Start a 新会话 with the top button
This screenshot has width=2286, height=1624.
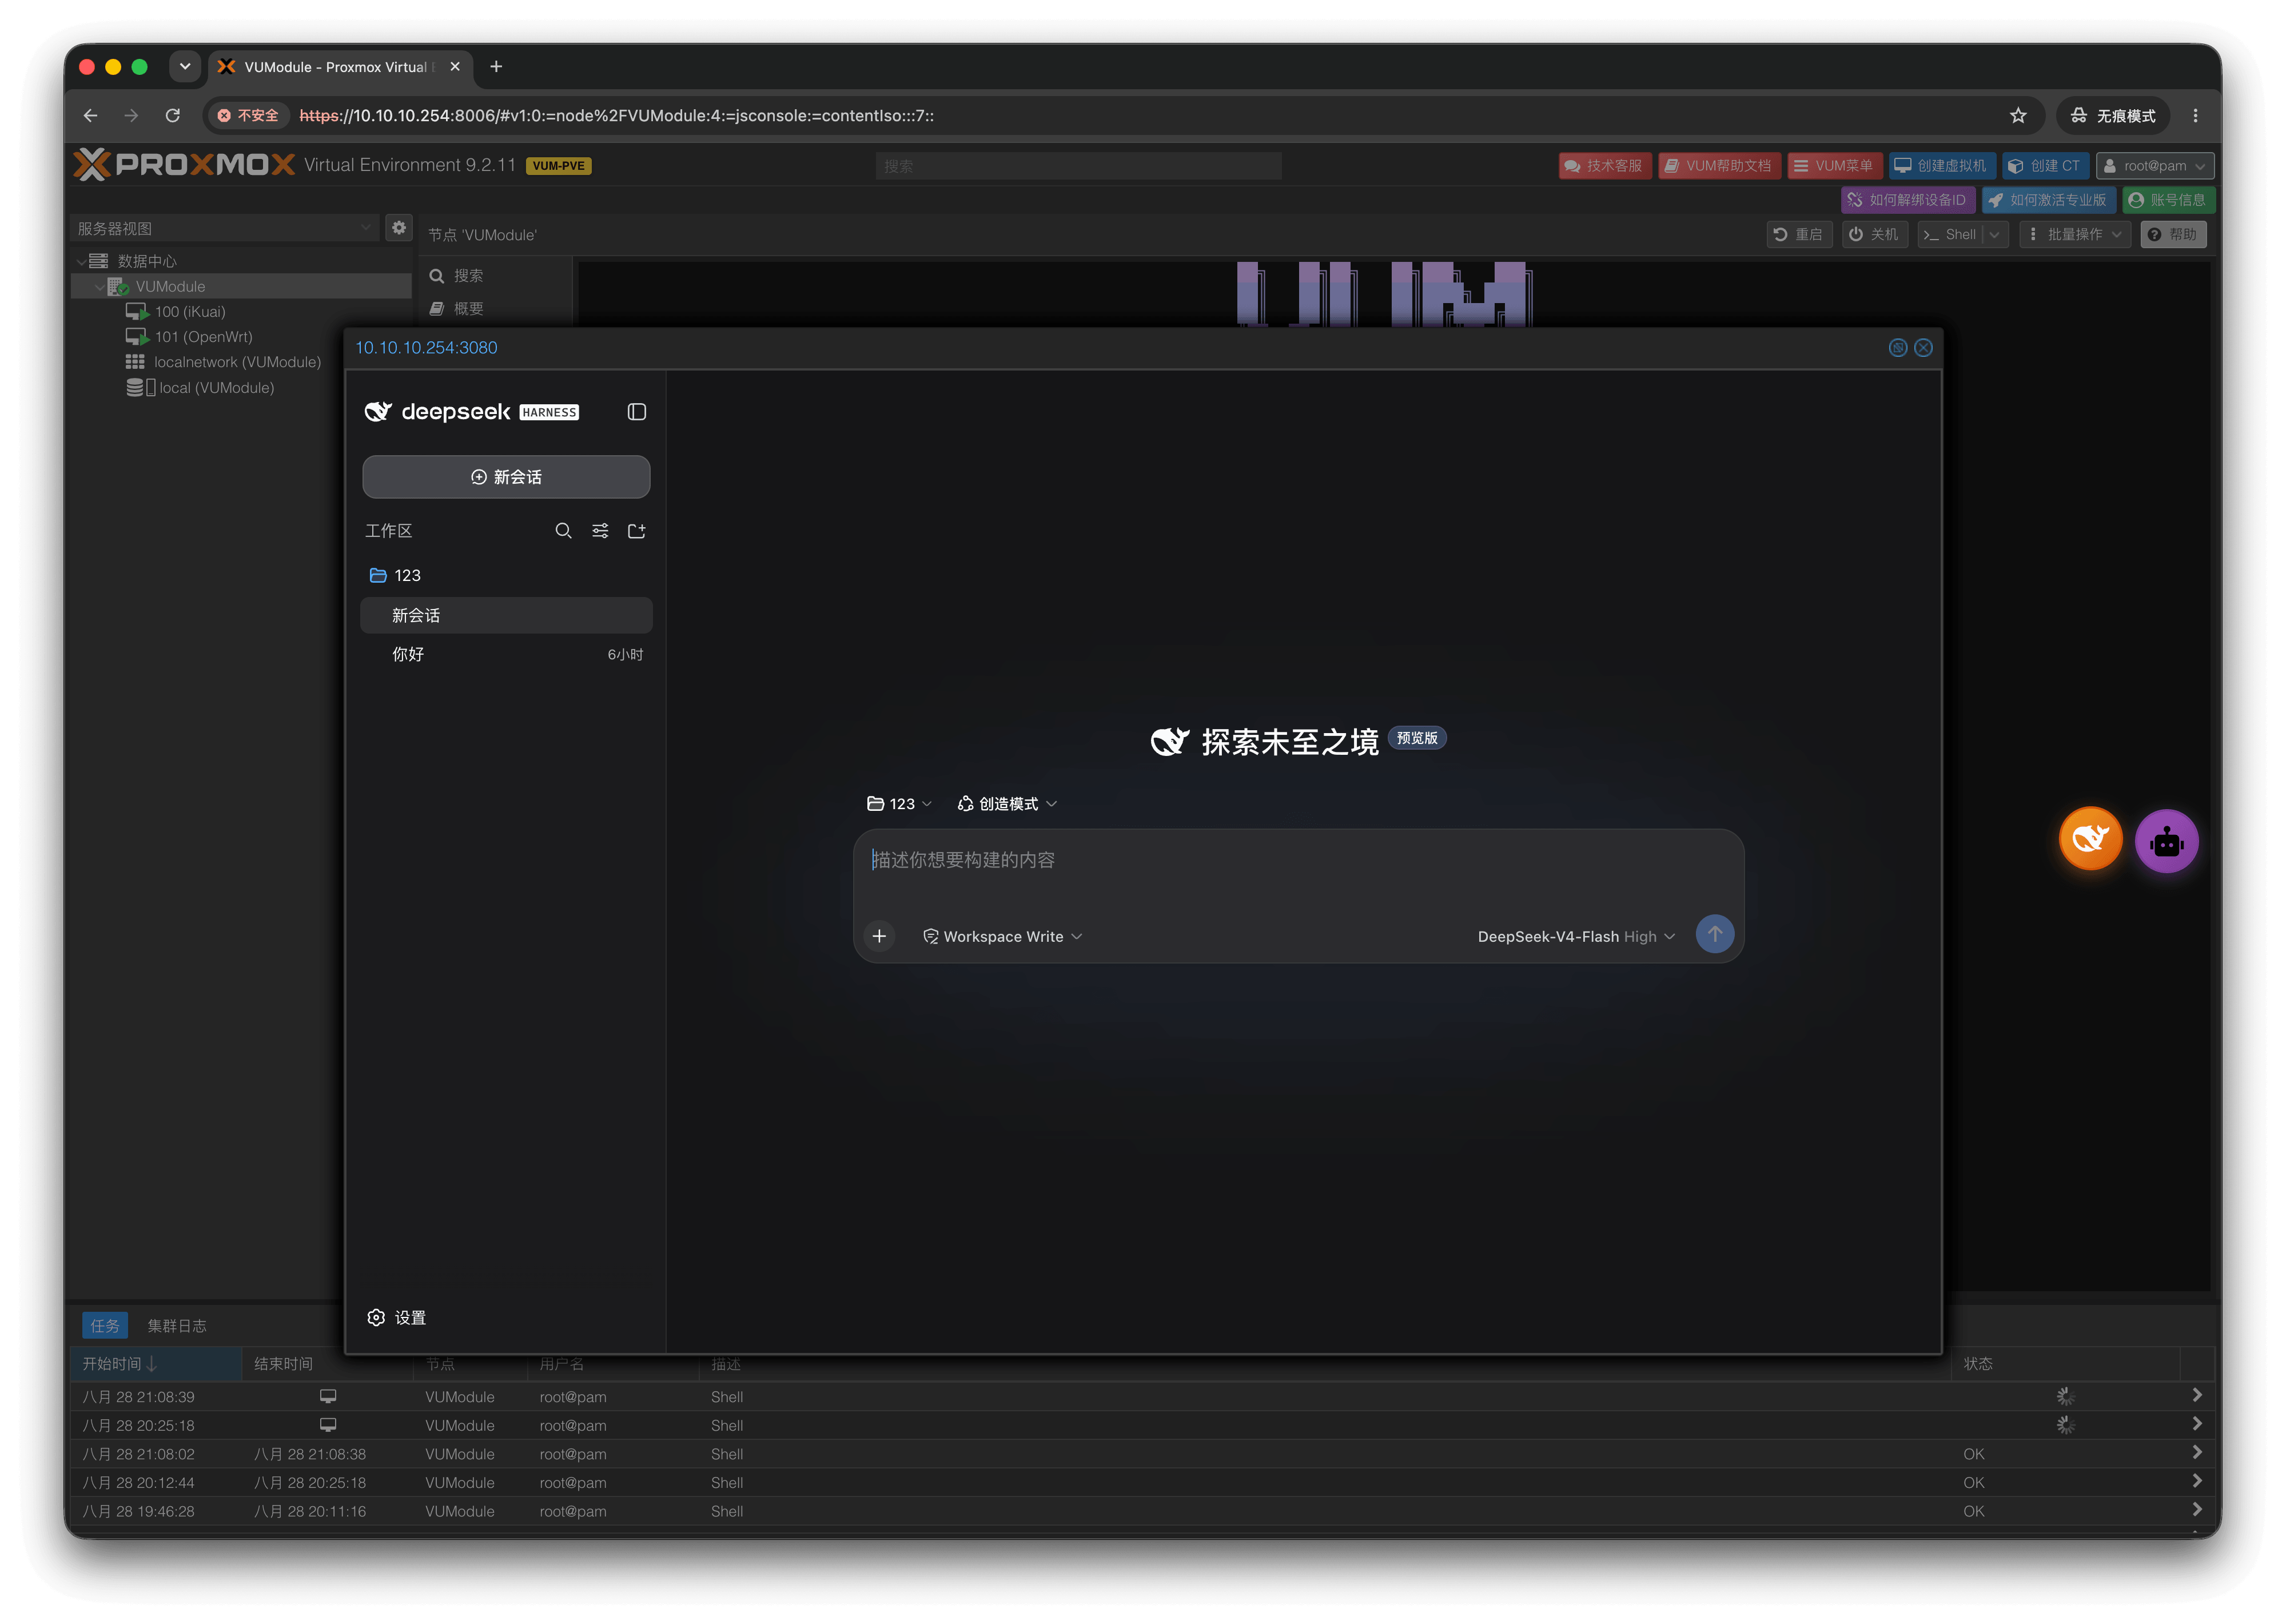point(506,477)
